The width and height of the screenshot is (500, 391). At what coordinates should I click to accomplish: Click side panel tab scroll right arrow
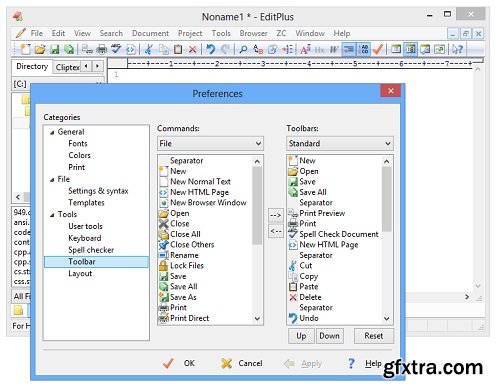97,66
